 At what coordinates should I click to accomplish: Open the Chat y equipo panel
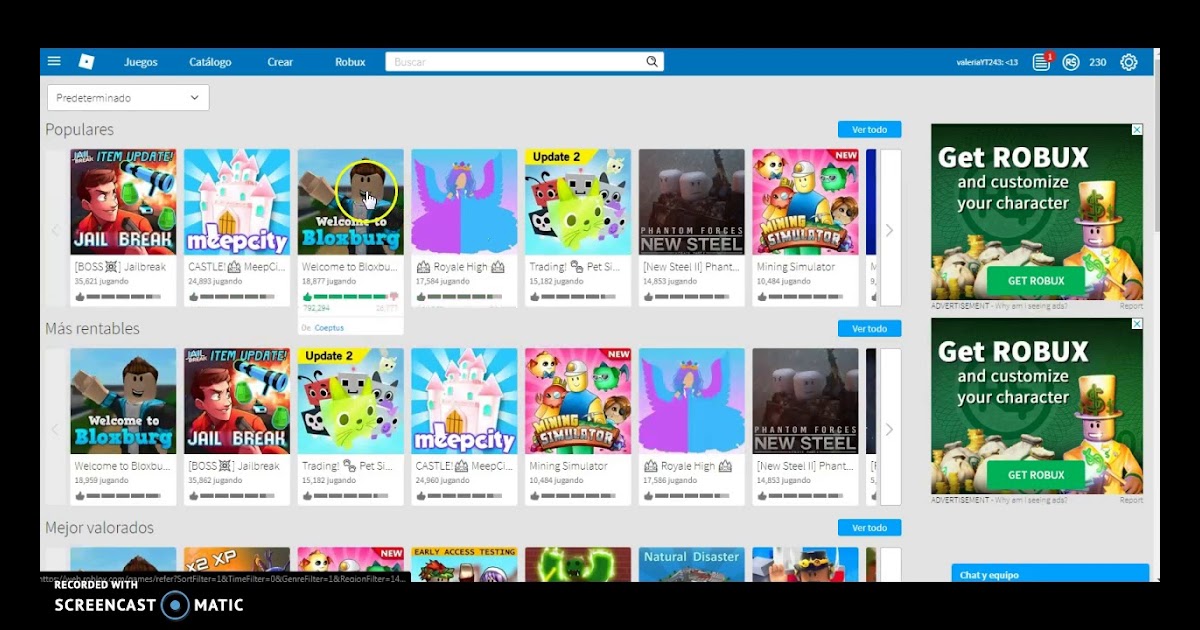pyautogui.click(x=1050, y=574)
